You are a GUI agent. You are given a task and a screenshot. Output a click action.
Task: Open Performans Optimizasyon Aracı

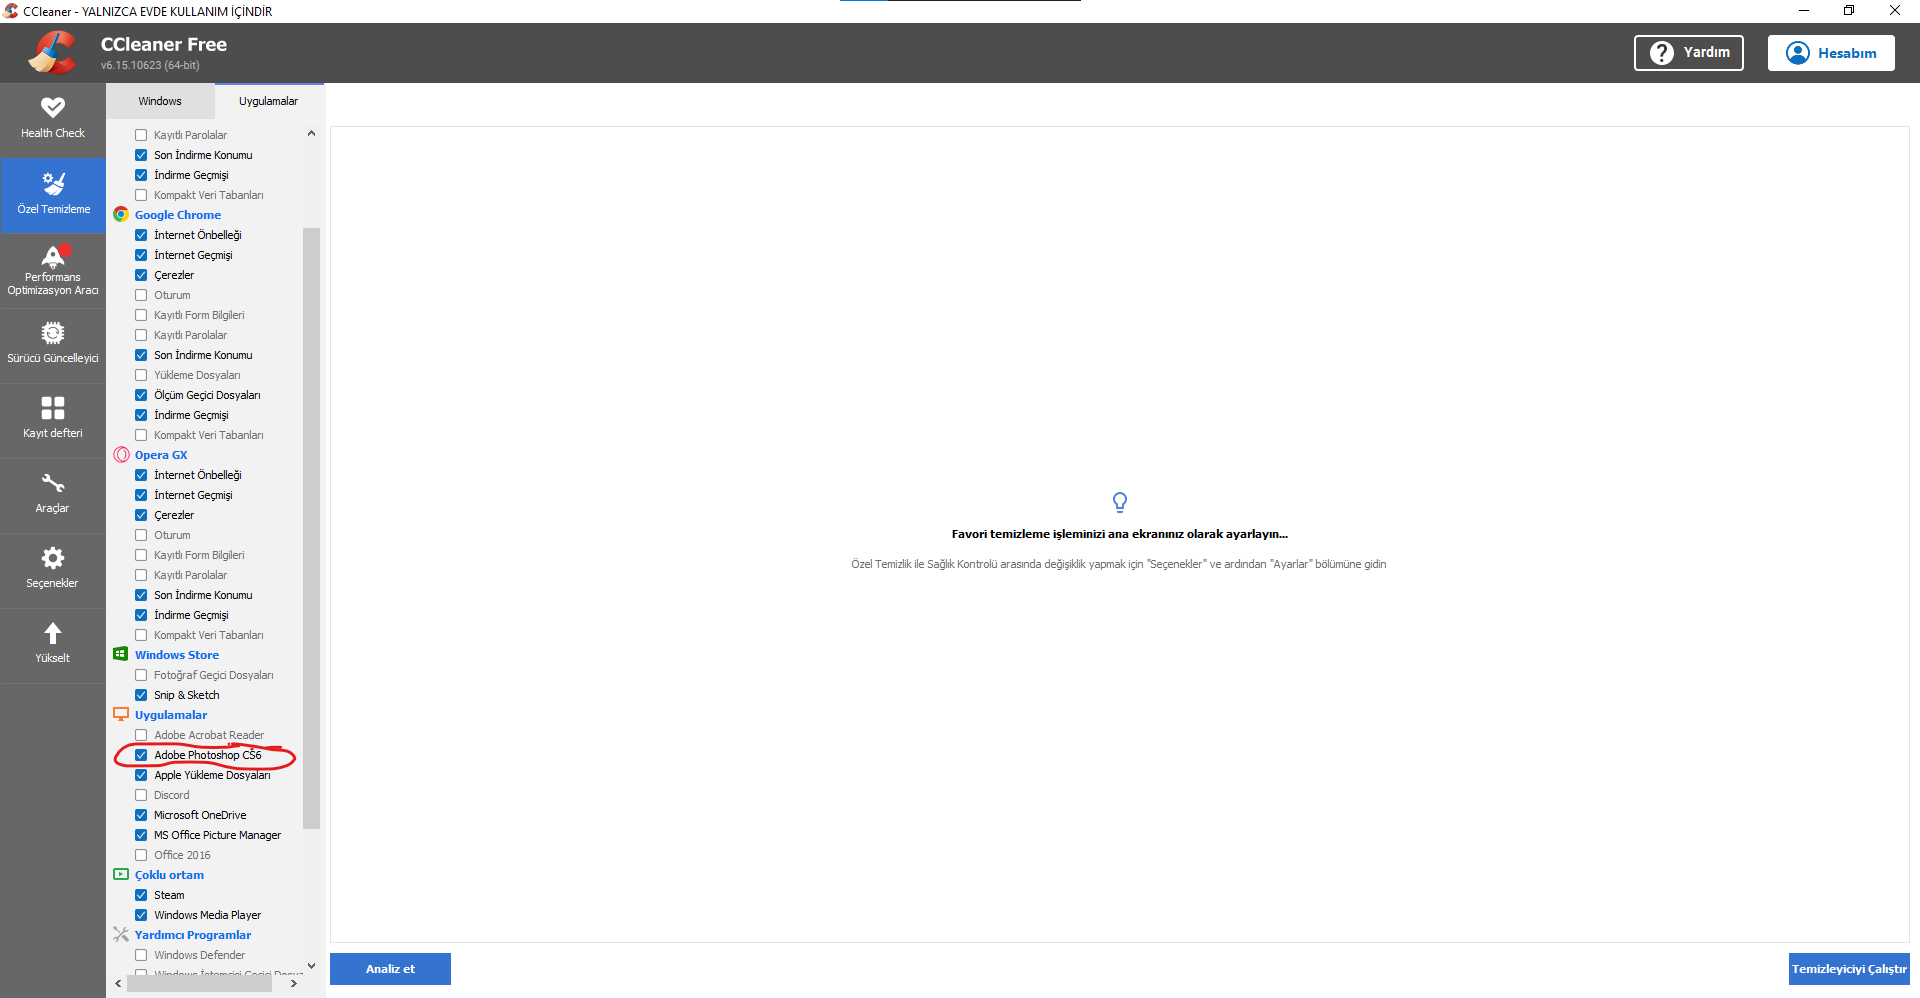coord(53,271)
